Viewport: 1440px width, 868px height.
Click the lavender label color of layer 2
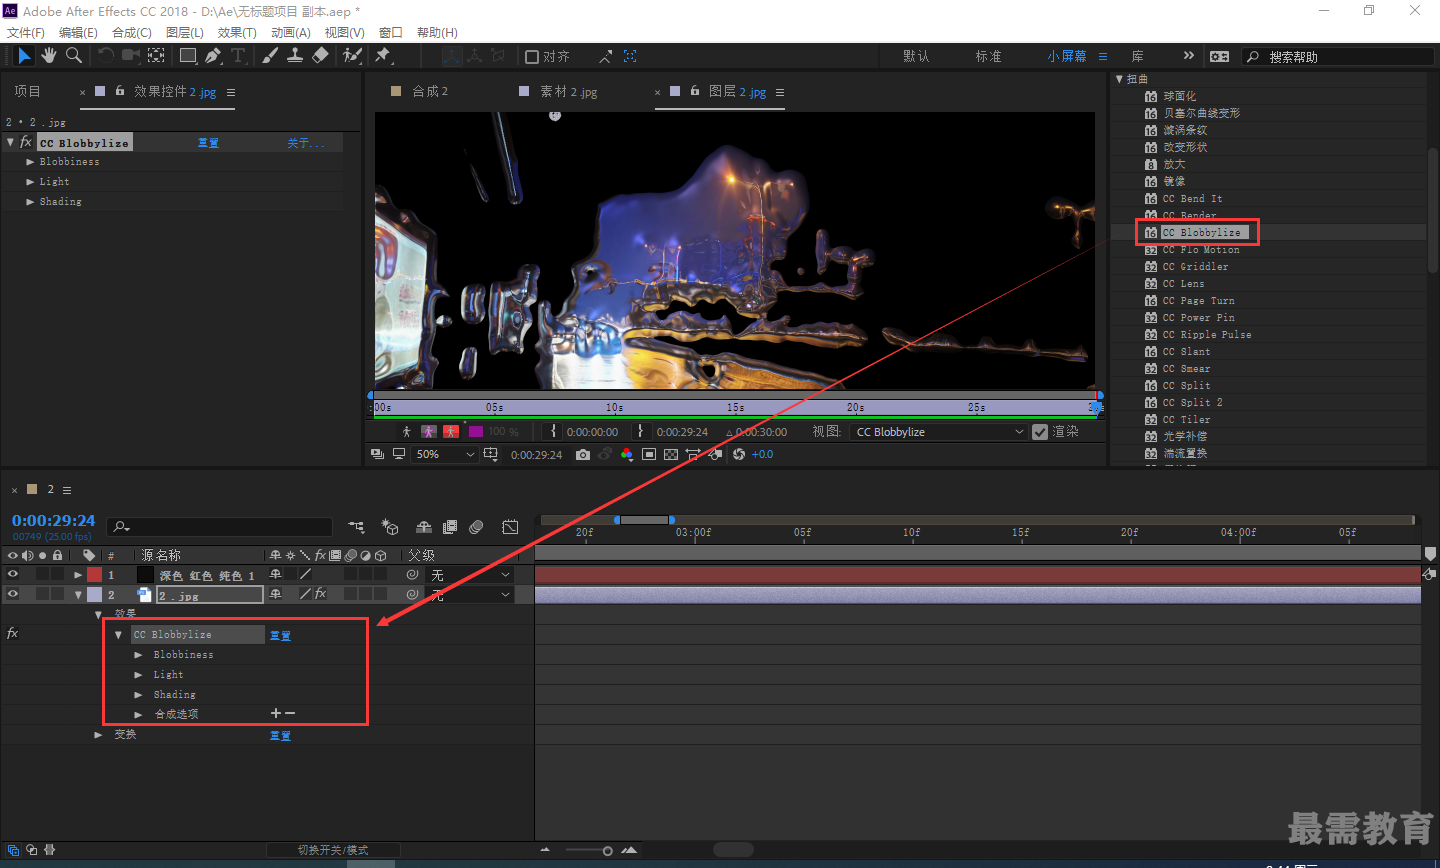point(94,594)
